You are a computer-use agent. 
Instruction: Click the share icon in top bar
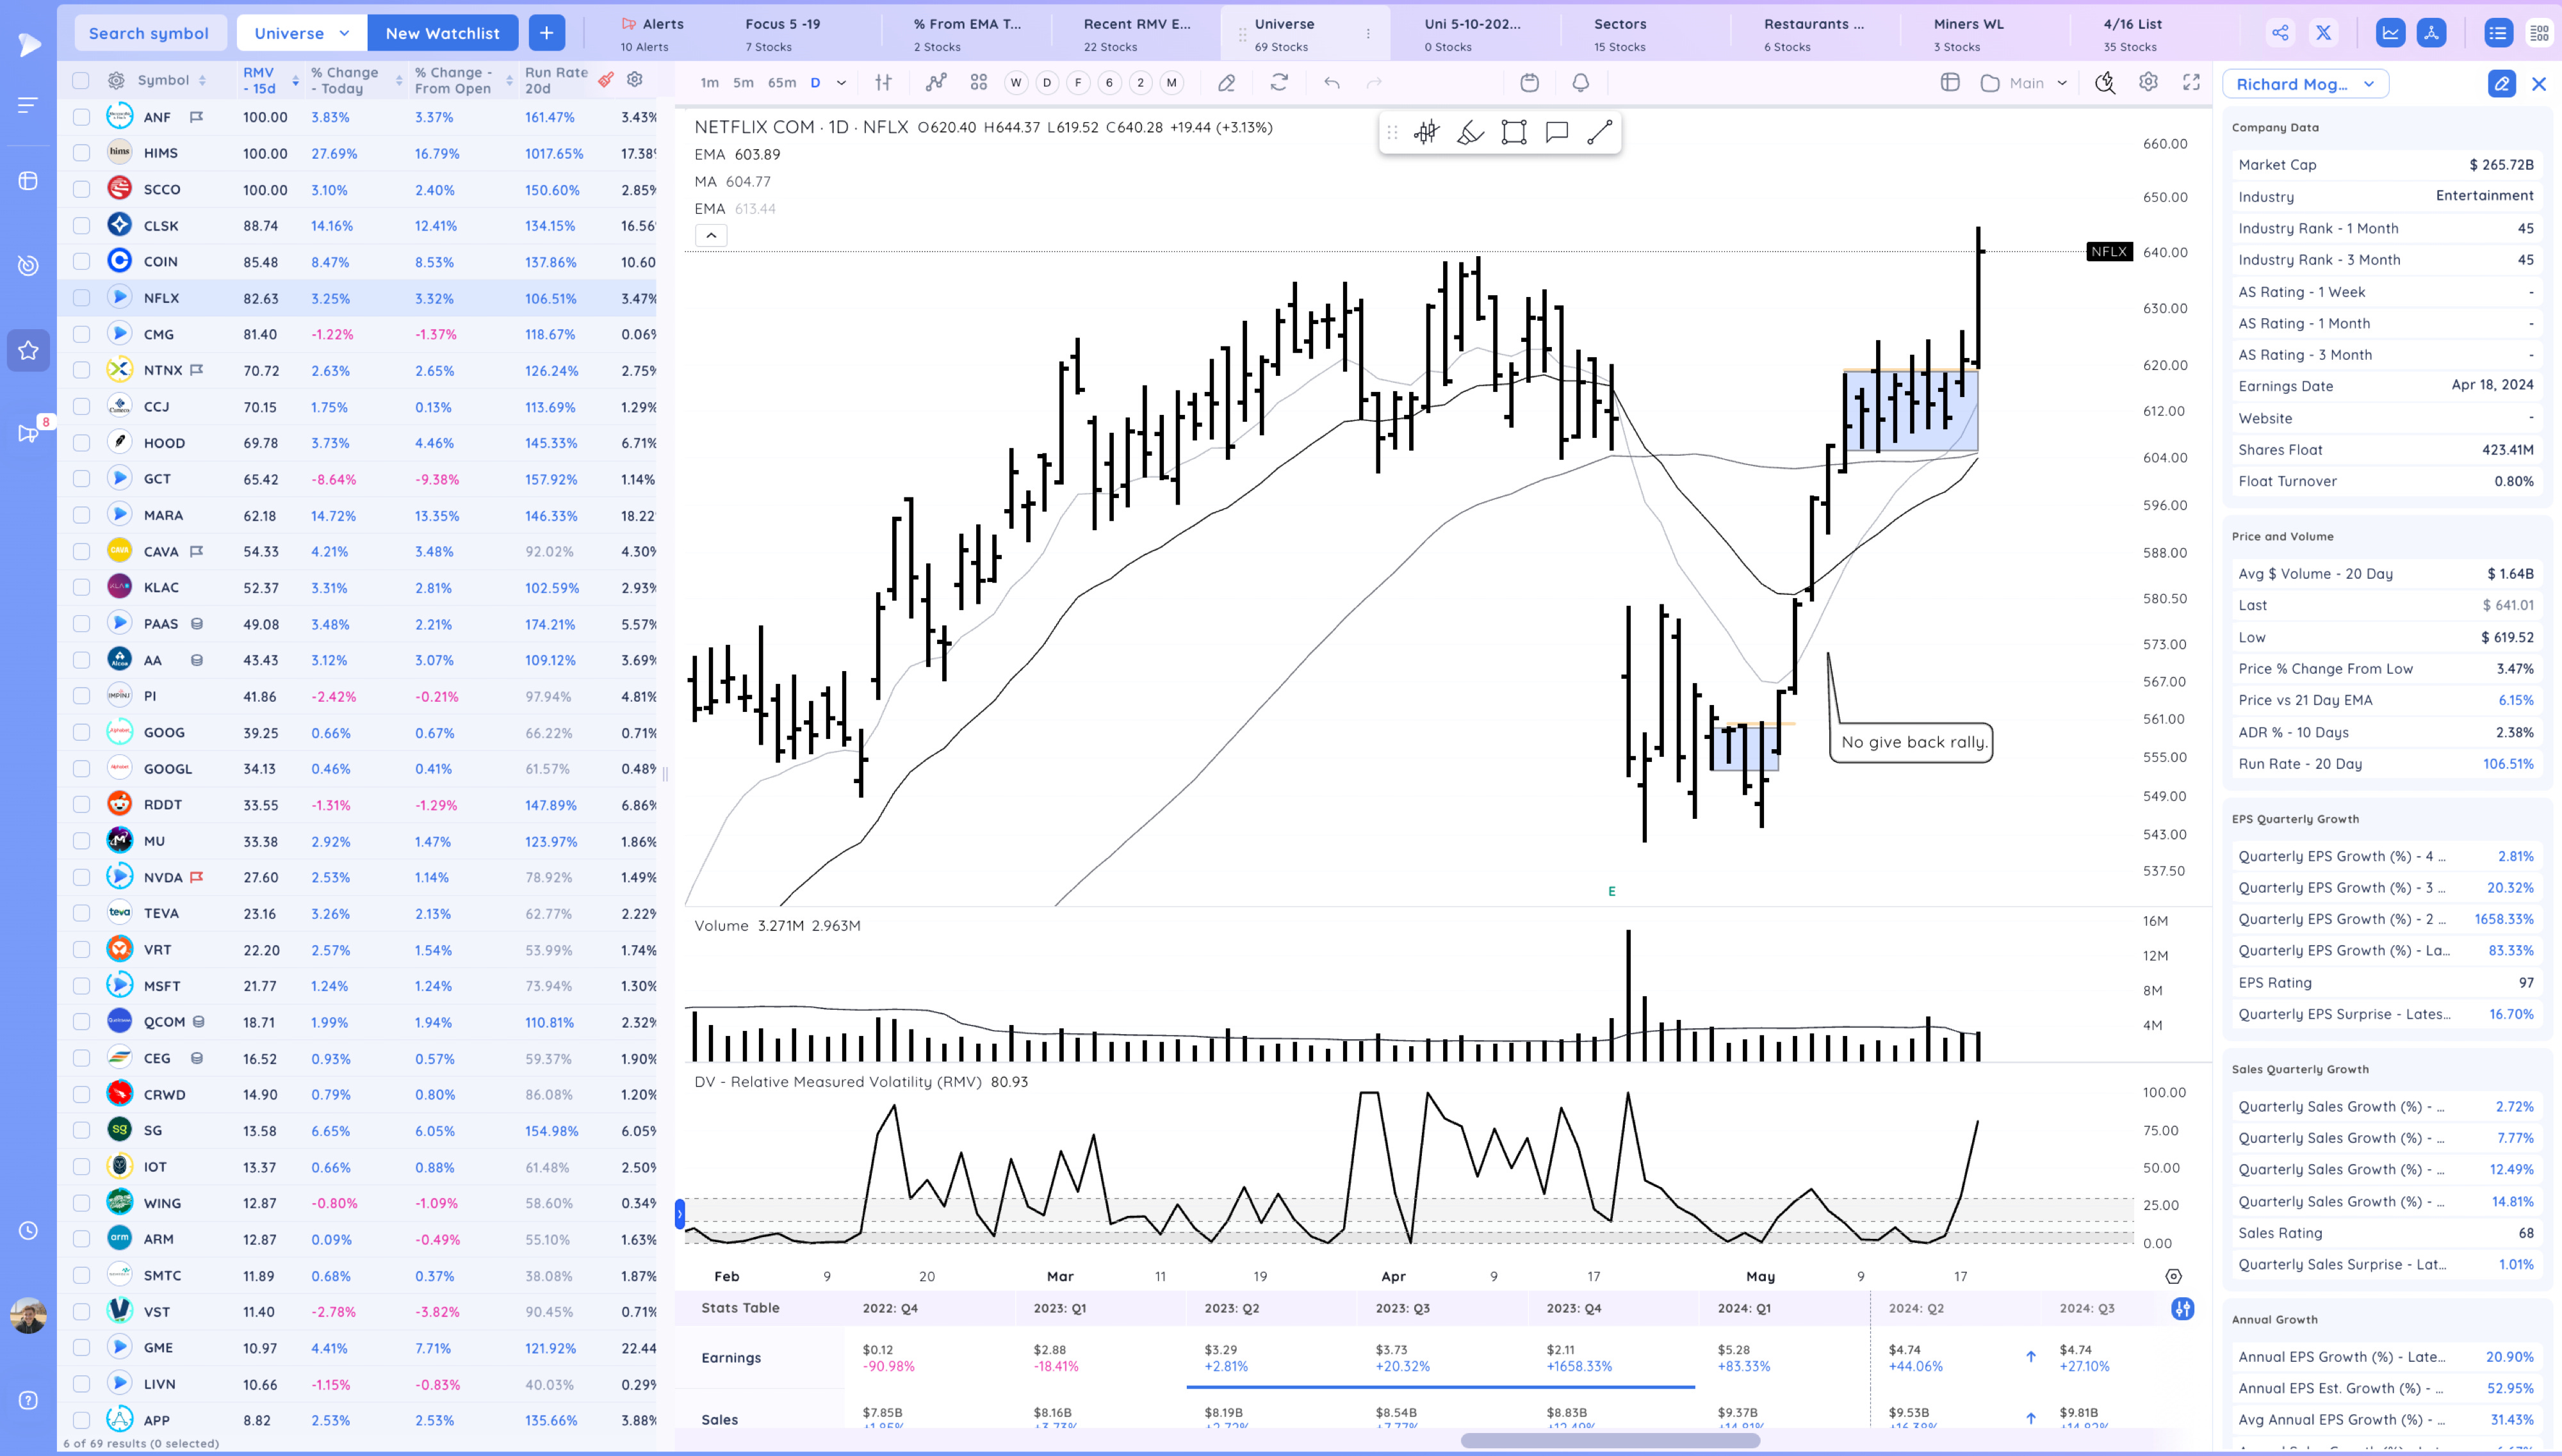2279,33
